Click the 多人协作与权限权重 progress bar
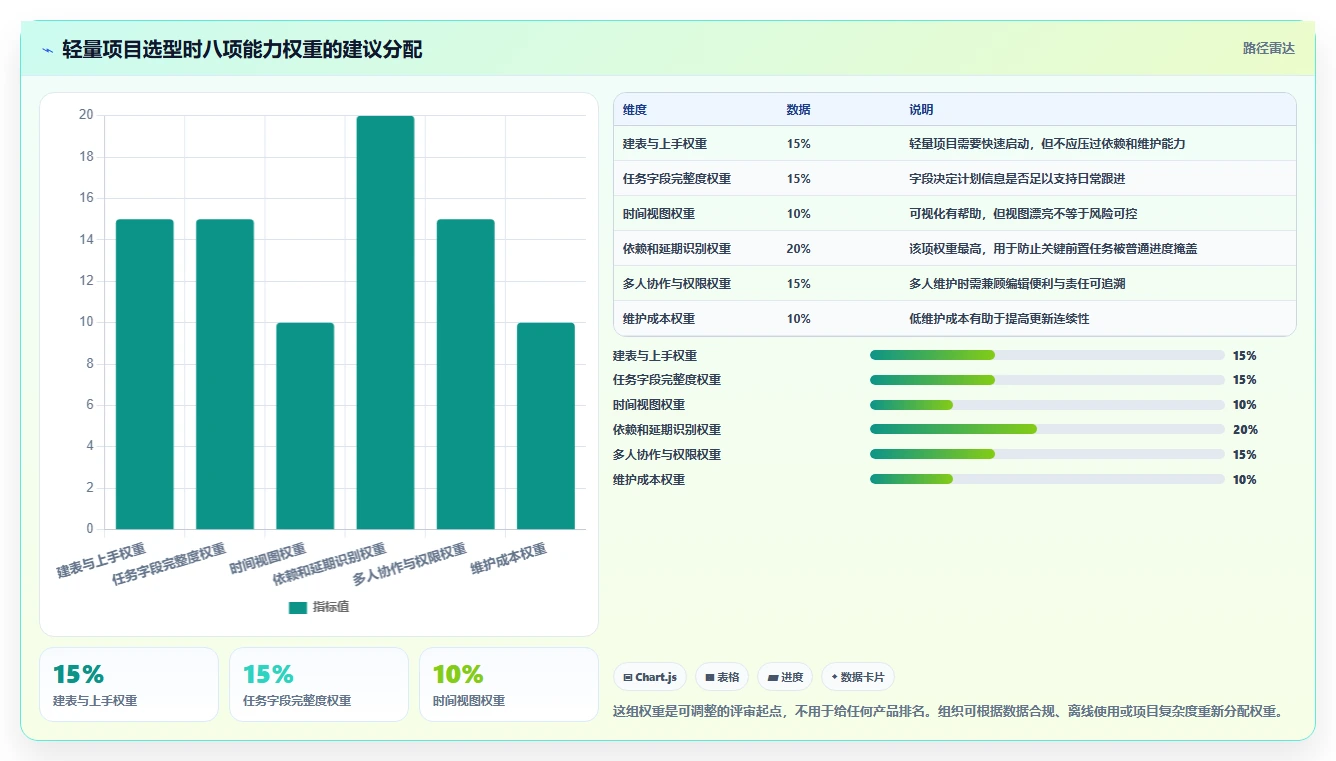Image resolution: width=1336 pixels, height=761 pixels. coord(1047,454)
